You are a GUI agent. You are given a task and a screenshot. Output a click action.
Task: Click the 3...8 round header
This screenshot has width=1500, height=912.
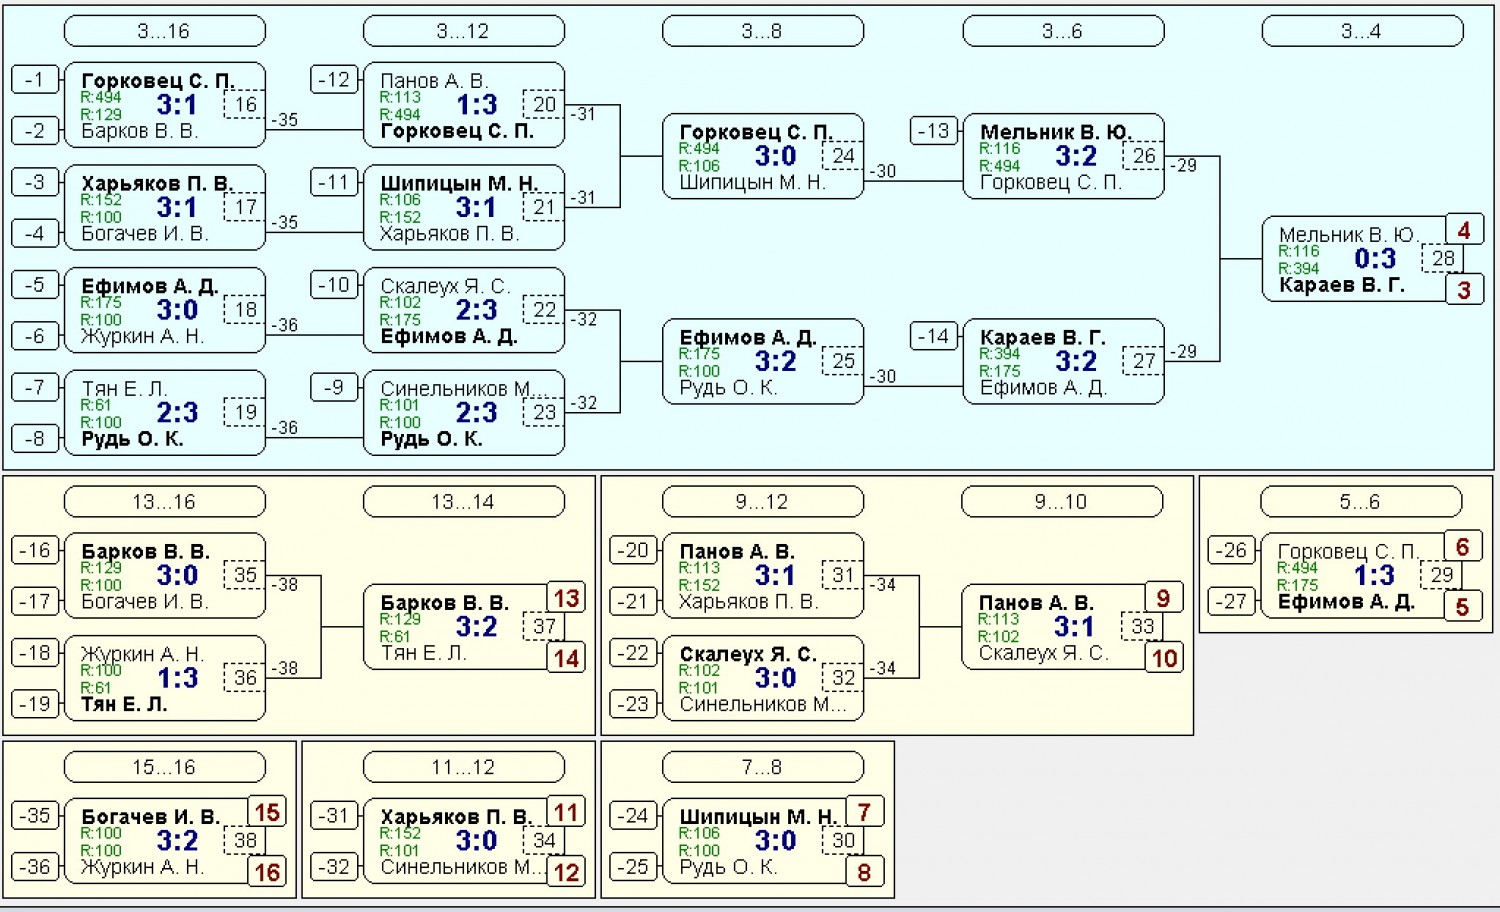(763, 31)
